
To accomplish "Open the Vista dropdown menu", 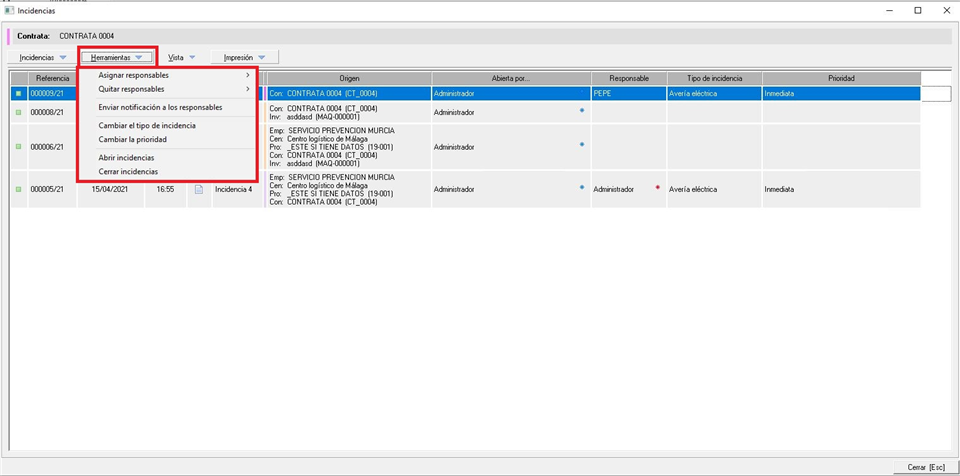I will pyautogui.click(x=181, y=58).
